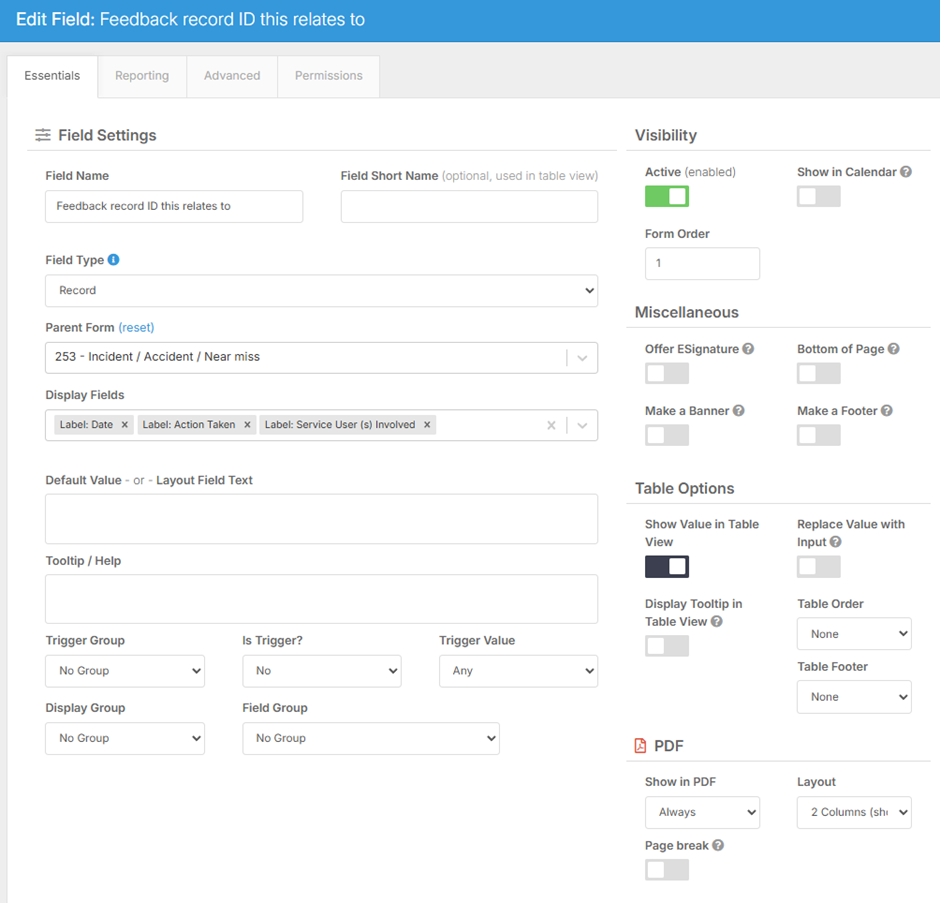940x903 pixels.
Task: Remove the 'Label: Date' tag
Action: tap(125, 425)
